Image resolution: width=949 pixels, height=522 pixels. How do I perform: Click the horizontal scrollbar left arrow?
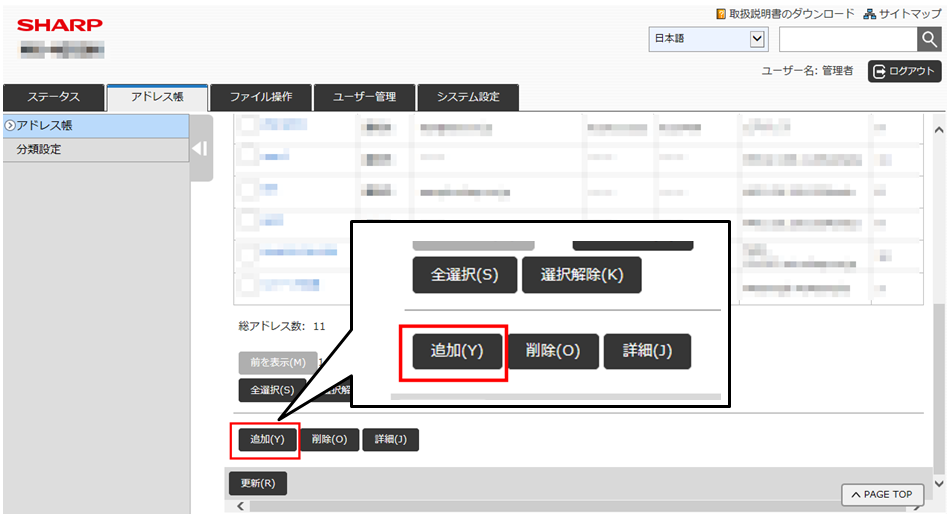tap(240, 506)
